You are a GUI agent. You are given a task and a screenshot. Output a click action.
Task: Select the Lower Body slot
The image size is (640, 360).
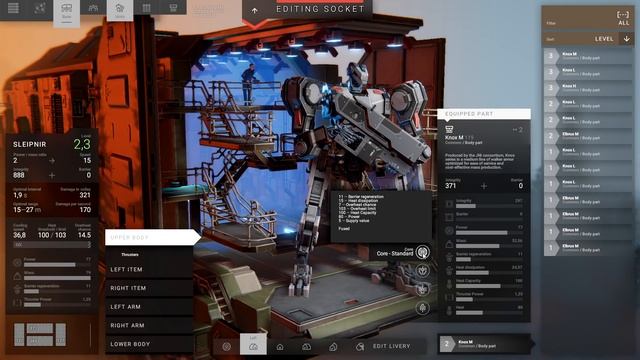tap(149, 344)
